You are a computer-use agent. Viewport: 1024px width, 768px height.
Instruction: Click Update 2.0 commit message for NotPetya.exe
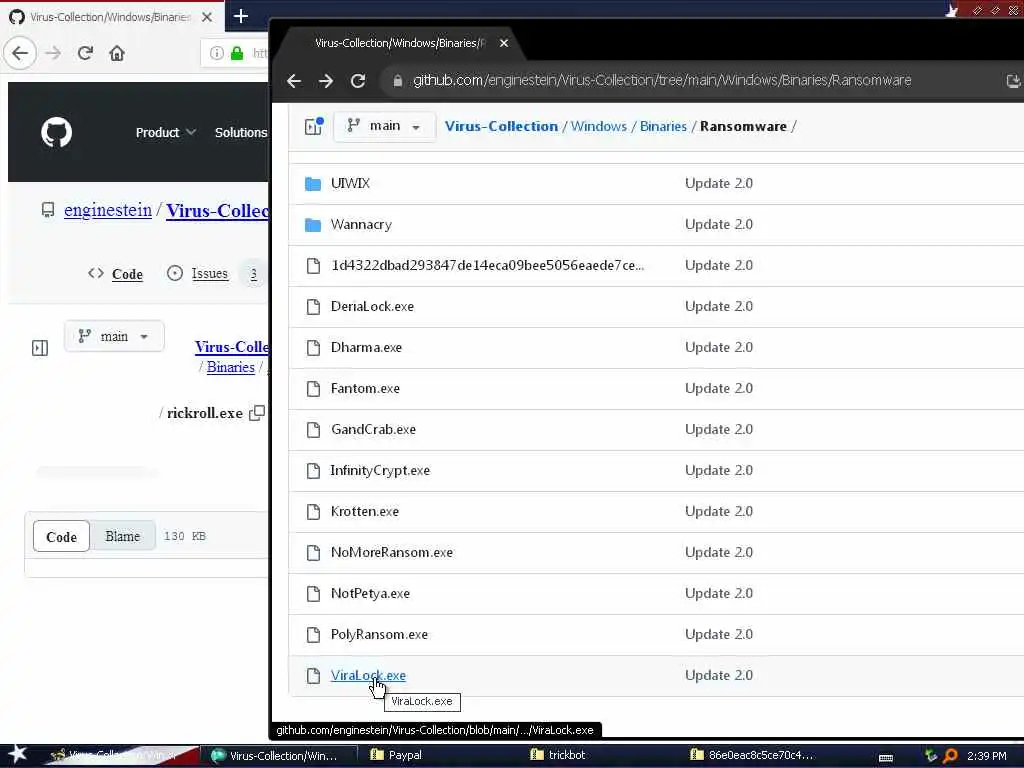(718, 594)
